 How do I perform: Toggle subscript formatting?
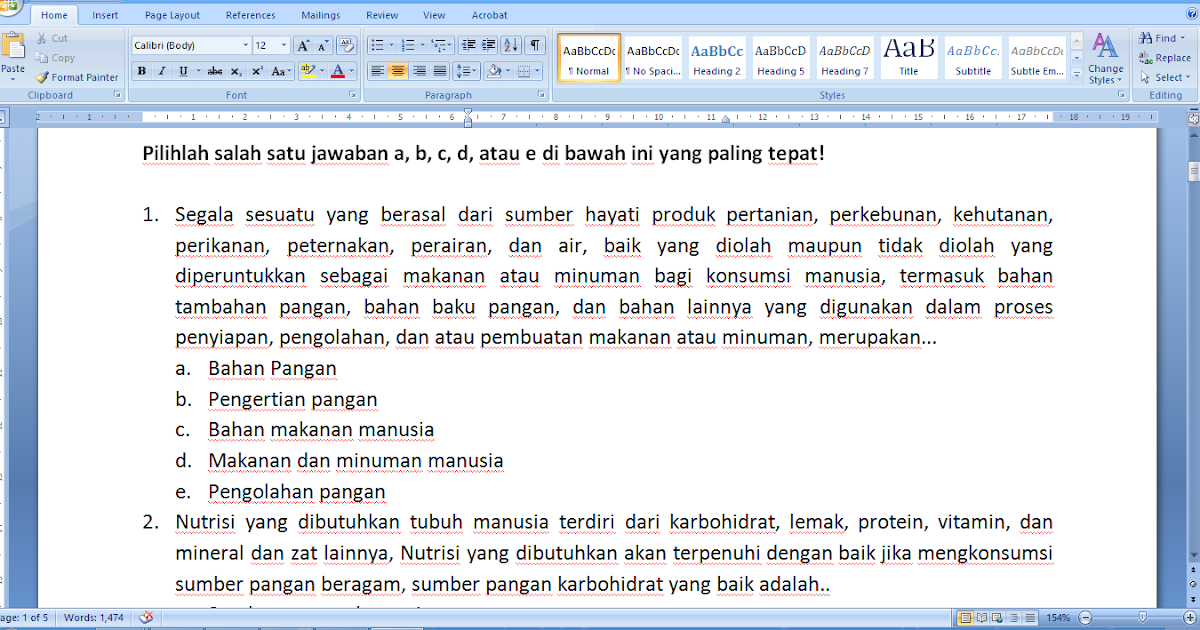point(236,70)
